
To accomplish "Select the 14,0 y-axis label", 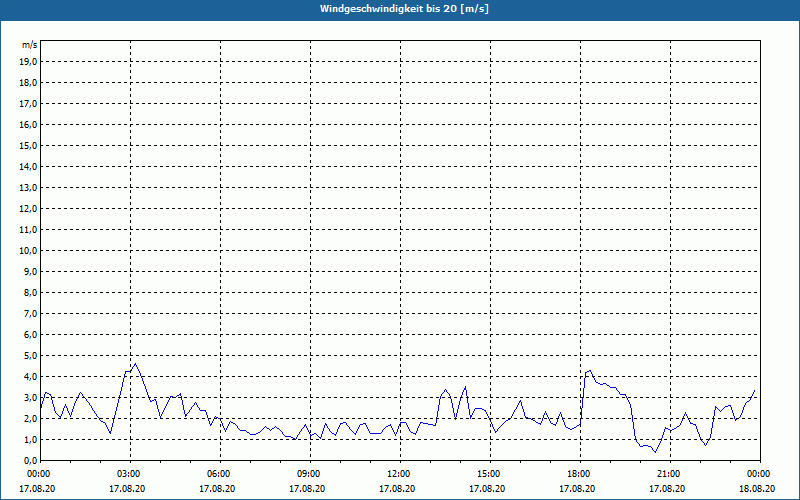I will click(29, 166).
